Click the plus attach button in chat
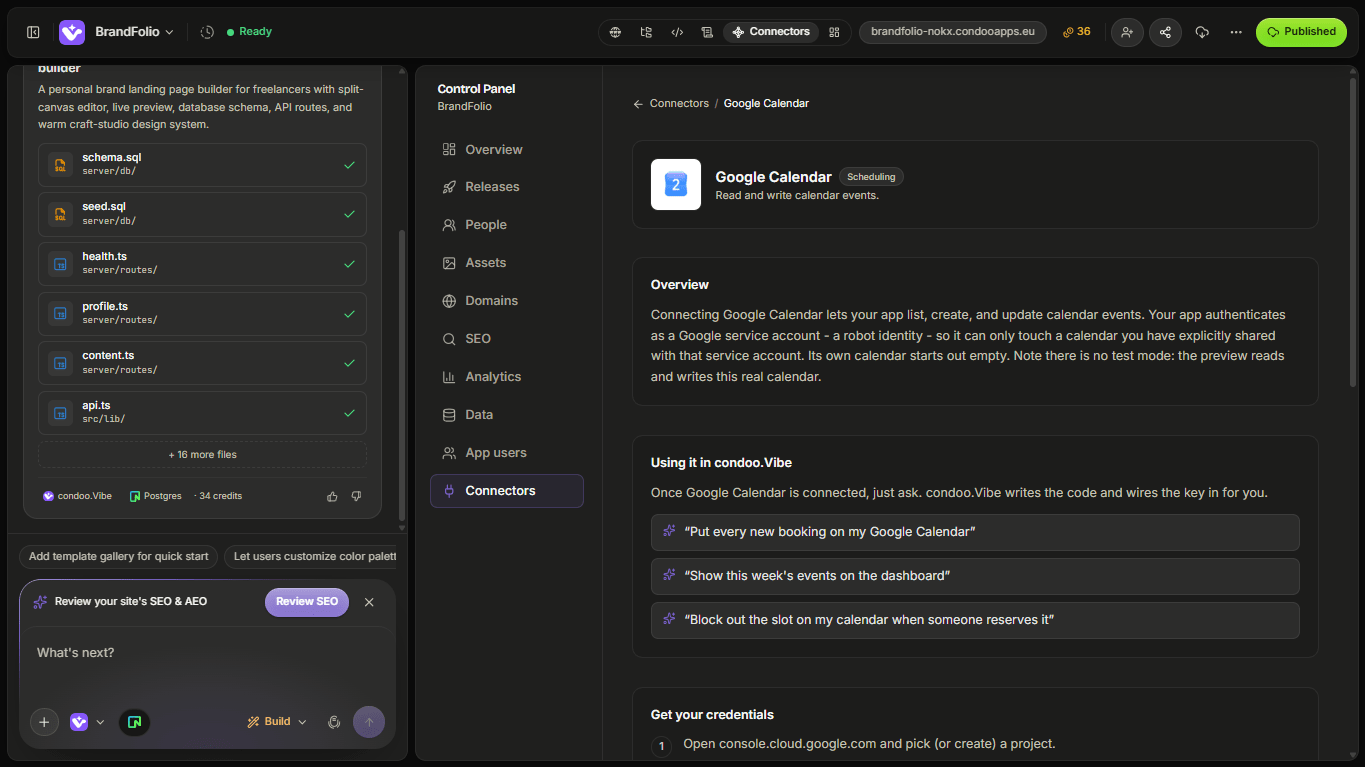1365x767 pixels. [44, 722]
